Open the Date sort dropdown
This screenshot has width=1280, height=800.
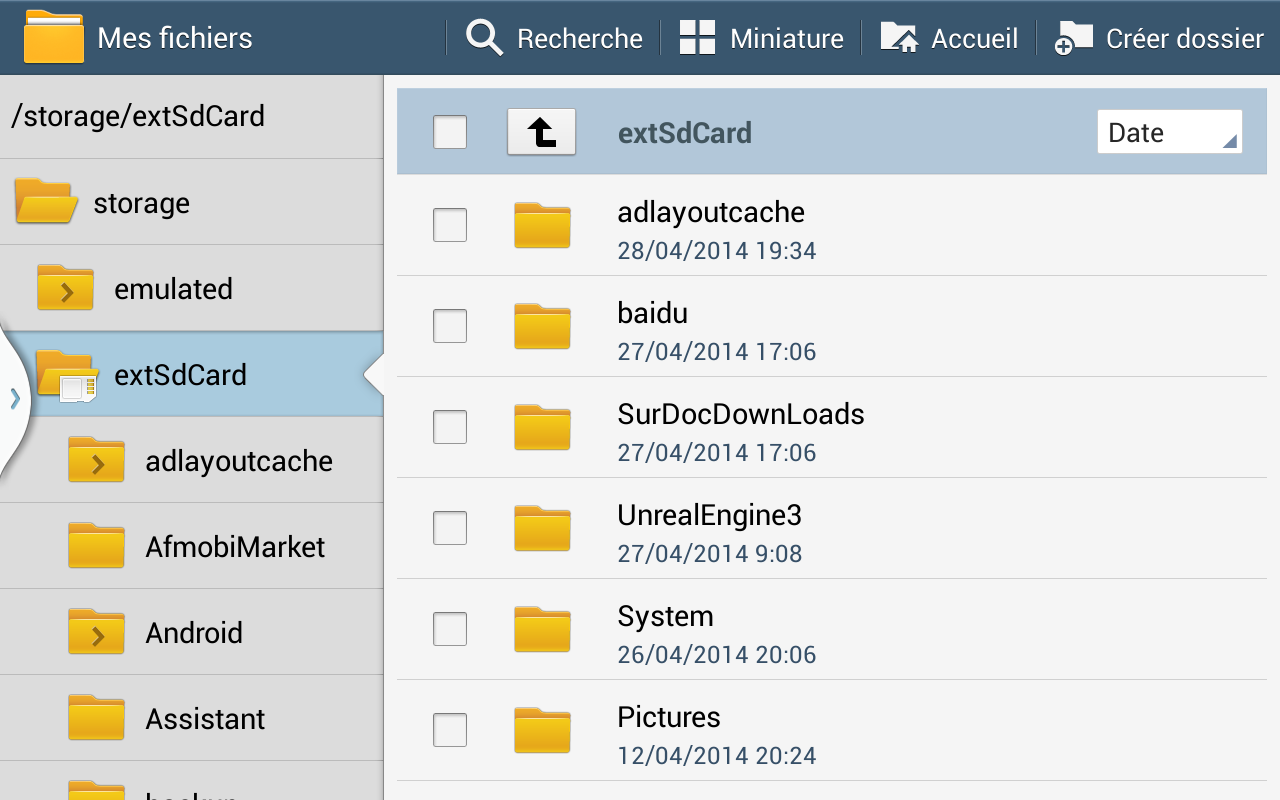1169,132
